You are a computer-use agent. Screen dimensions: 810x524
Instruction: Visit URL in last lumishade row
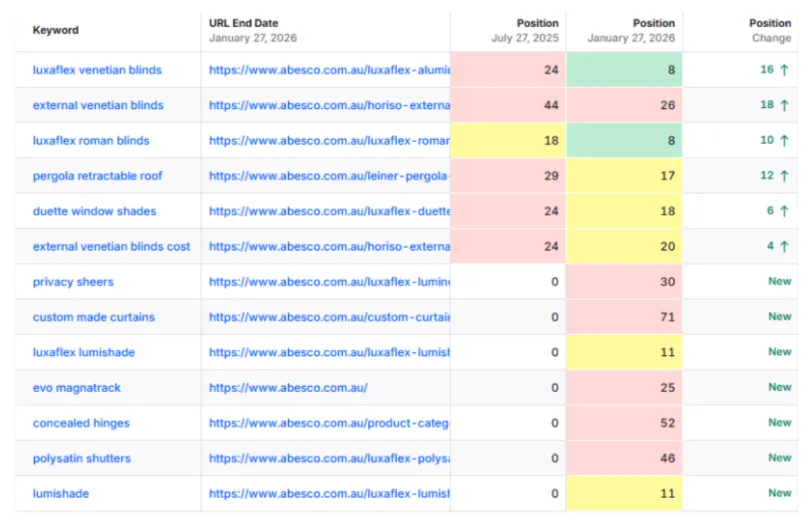[329, 494]
